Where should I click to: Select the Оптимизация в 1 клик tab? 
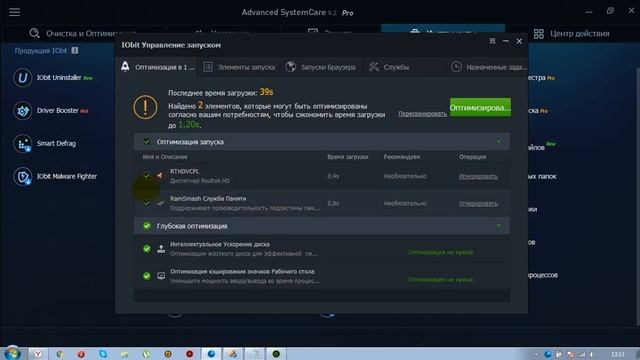point(157,67)
